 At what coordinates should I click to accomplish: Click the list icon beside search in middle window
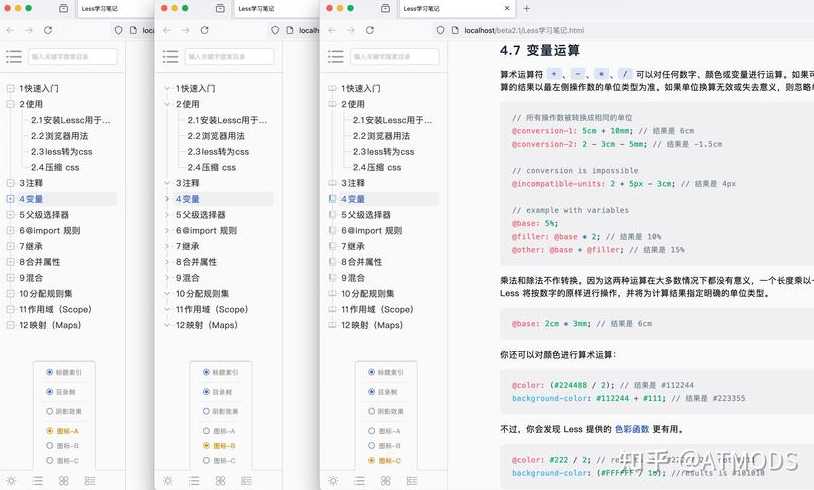170,57
